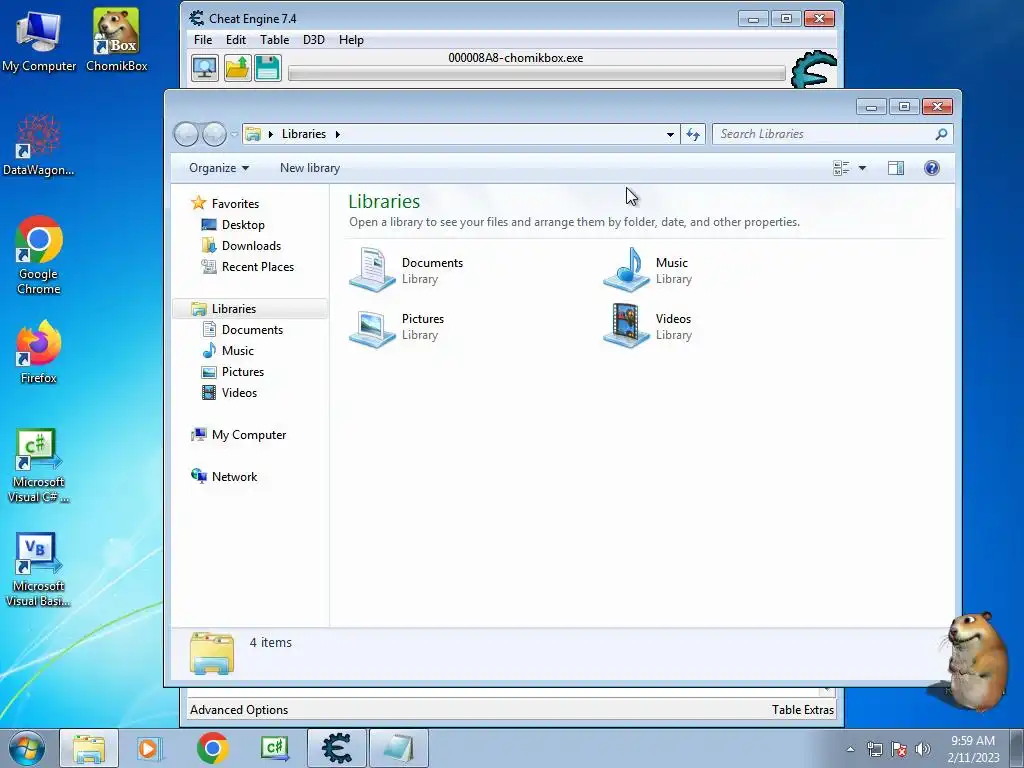This screenshot has width=1024, height=768.
Task: Toggle the preview pane
Action: [896, 168]
